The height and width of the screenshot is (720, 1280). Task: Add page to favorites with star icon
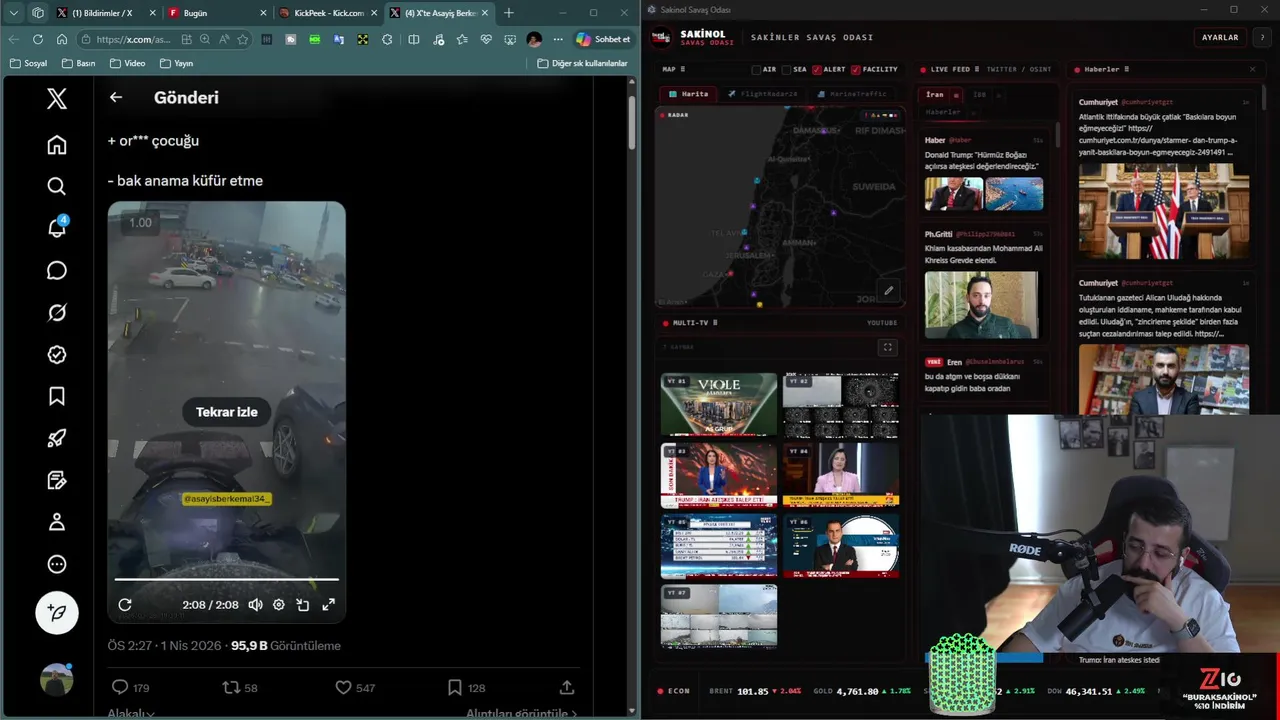pyautogui.click(x=242, y=39)
